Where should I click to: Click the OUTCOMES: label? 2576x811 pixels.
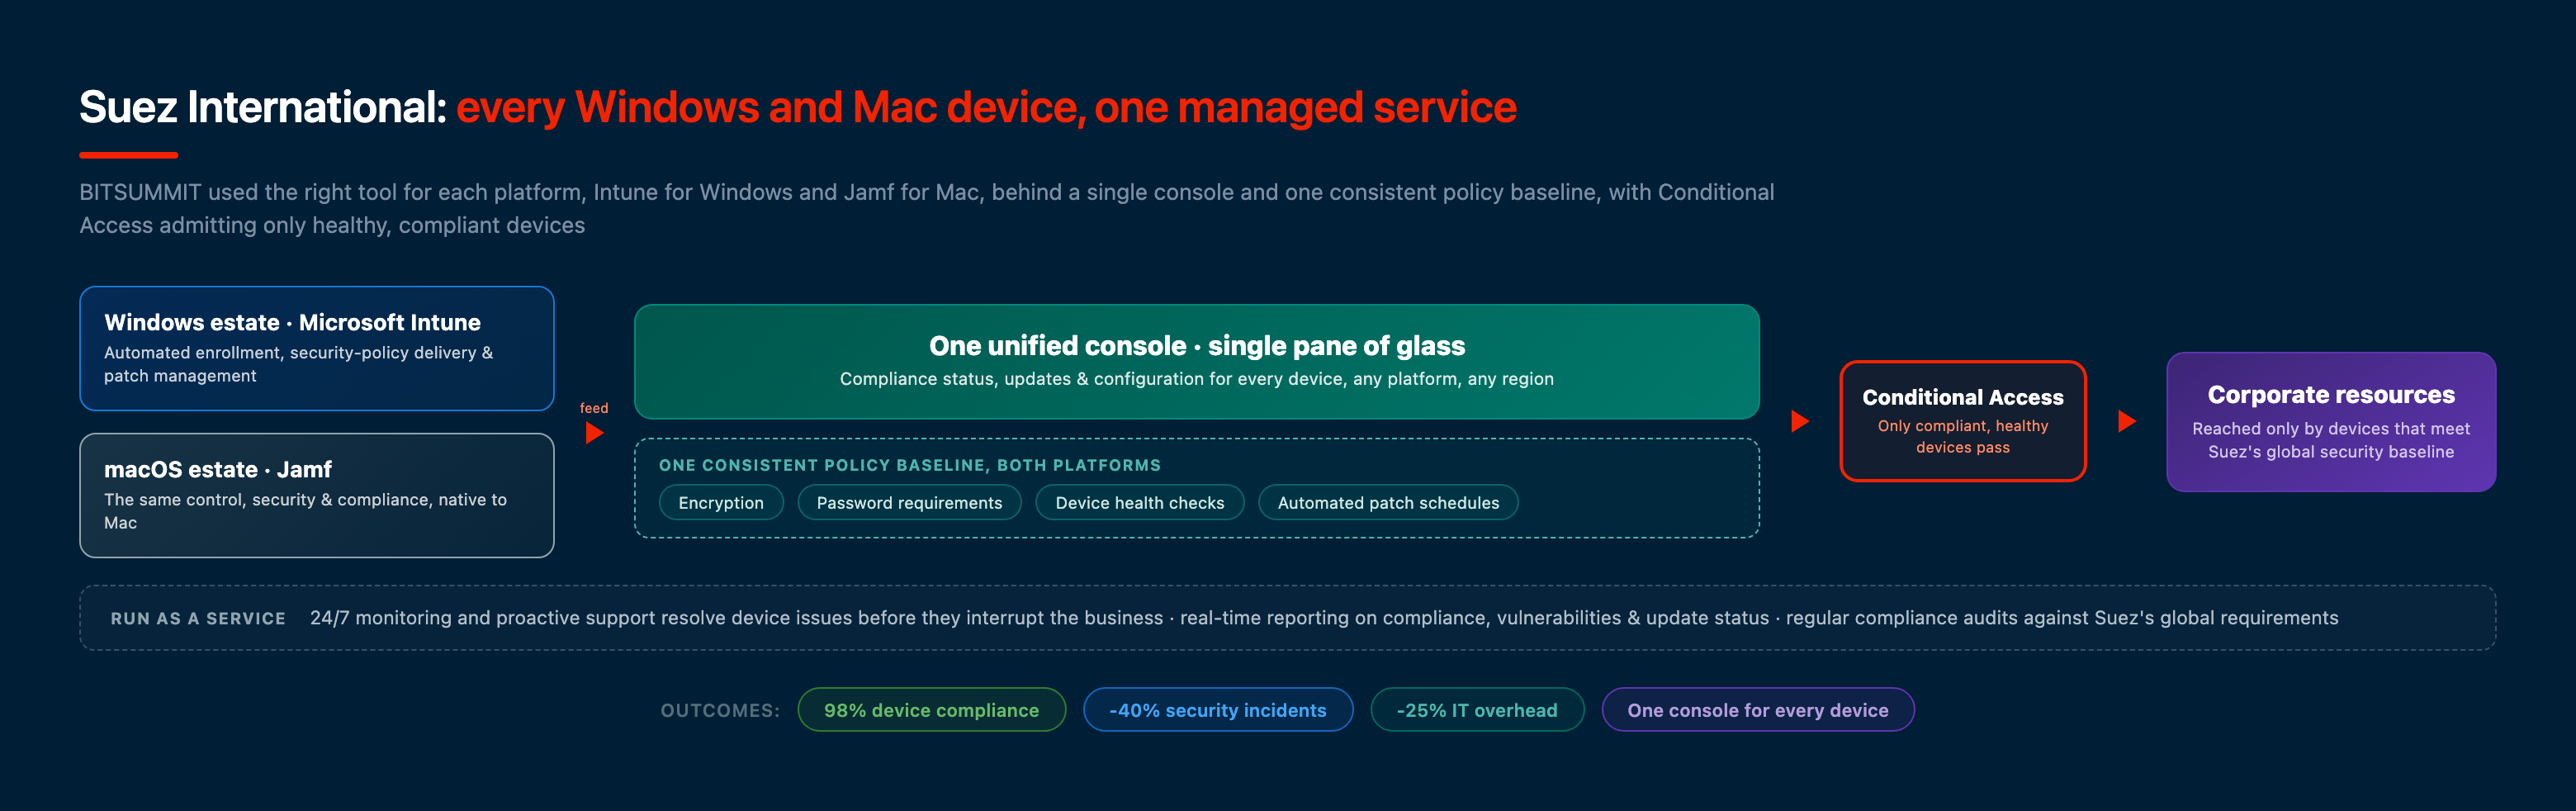point(720,710)
